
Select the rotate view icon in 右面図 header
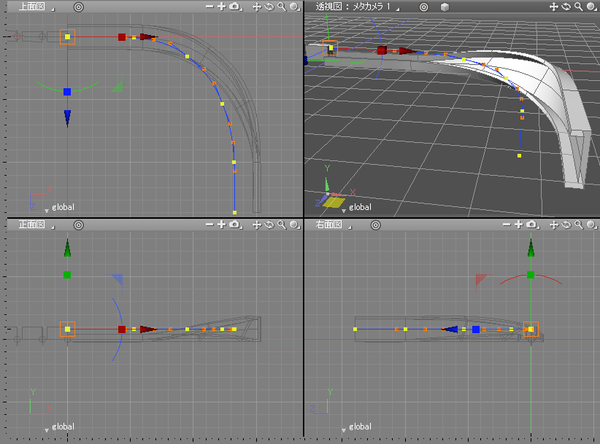(x=566, y=225)
